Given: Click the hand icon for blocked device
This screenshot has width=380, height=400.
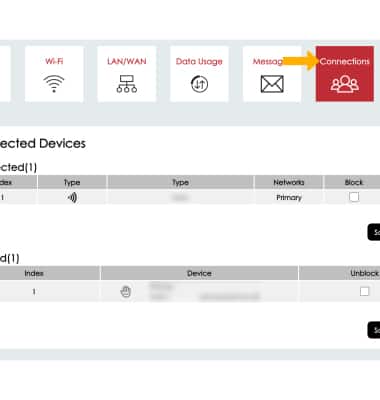Looking at the screenshot, I should 125,292.
